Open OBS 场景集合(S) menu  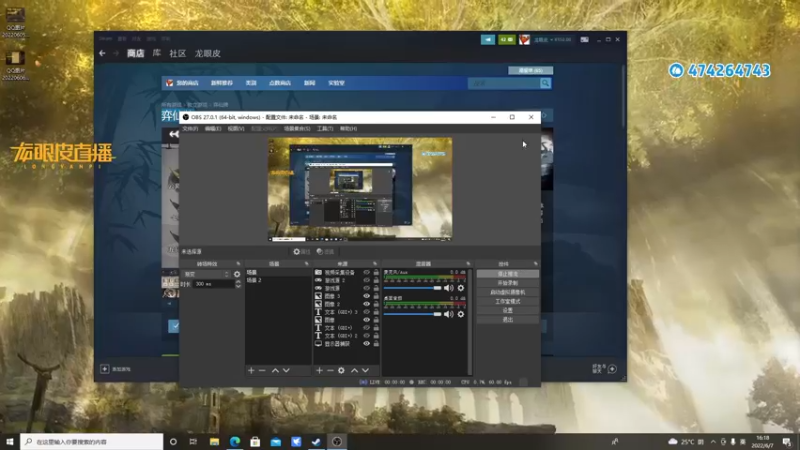[297, 129]
